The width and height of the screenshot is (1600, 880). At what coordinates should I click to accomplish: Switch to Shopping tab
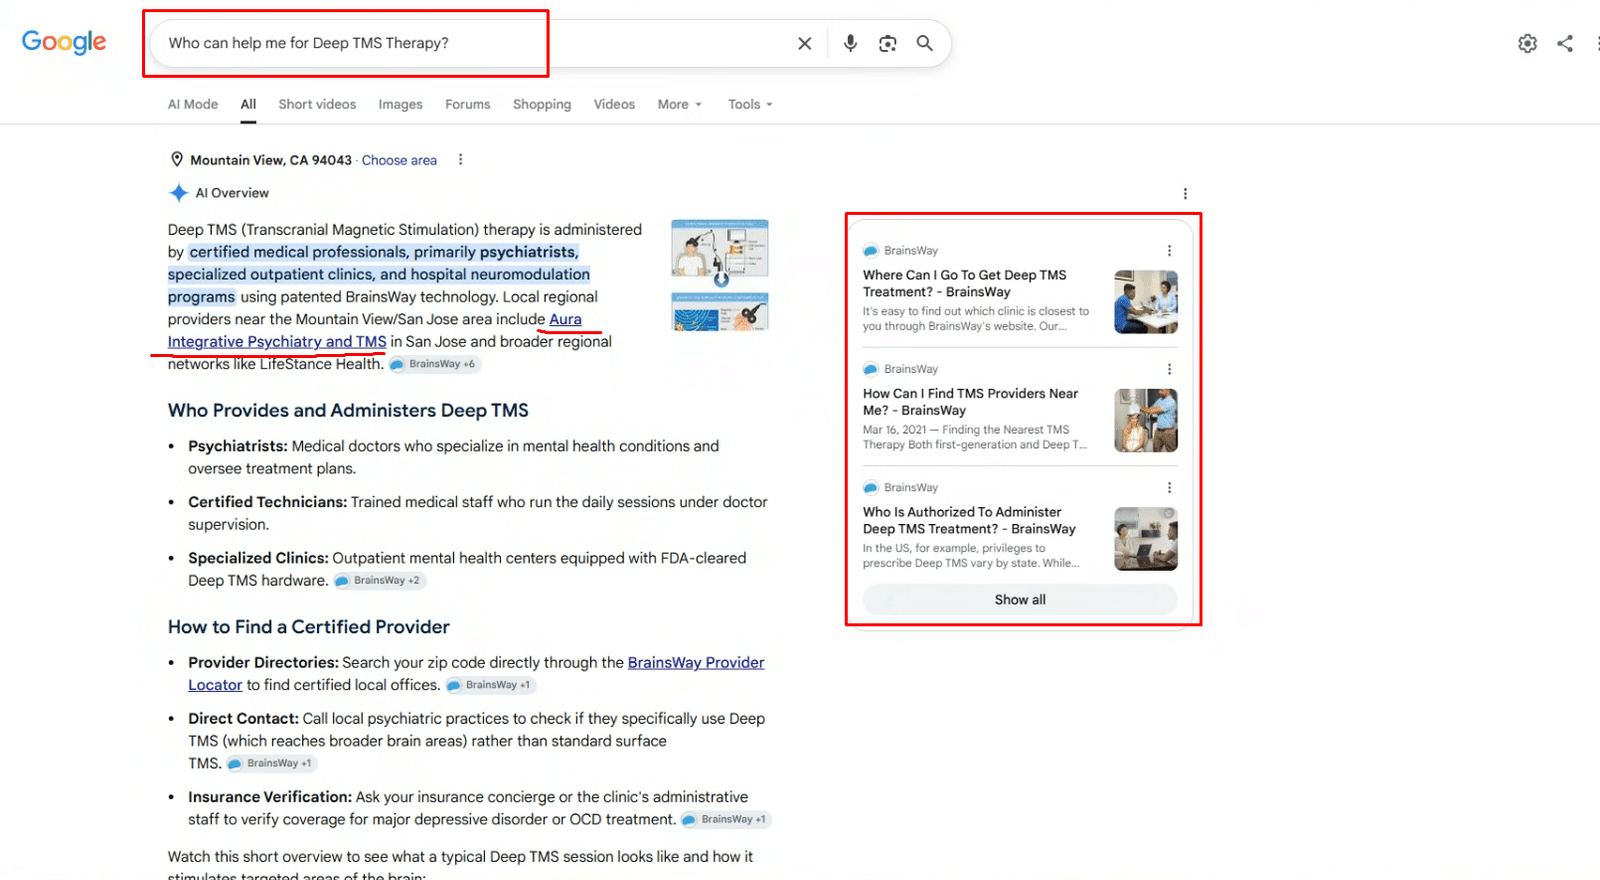tap(542, 104)
